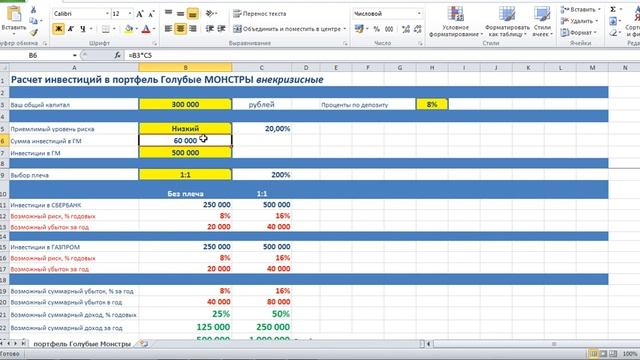Screen dimensions: 640x360
Task: Click the formula bar with =B3*C5
Action: click(382, 55)
